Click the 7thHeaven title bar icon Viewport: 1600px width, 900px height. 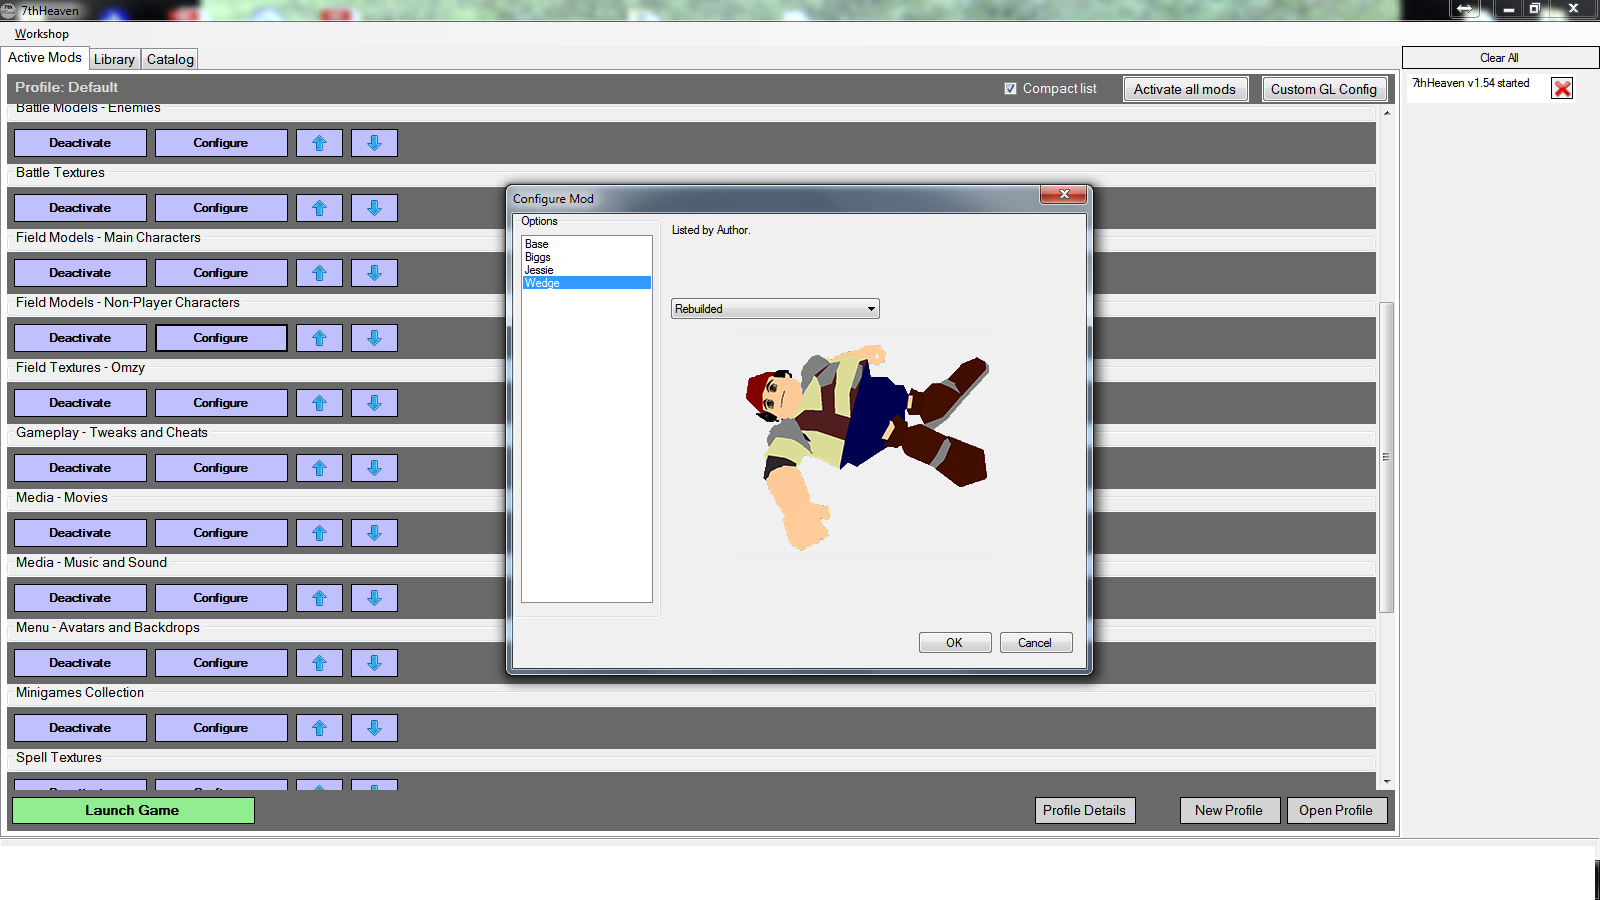tap(9, 11)
